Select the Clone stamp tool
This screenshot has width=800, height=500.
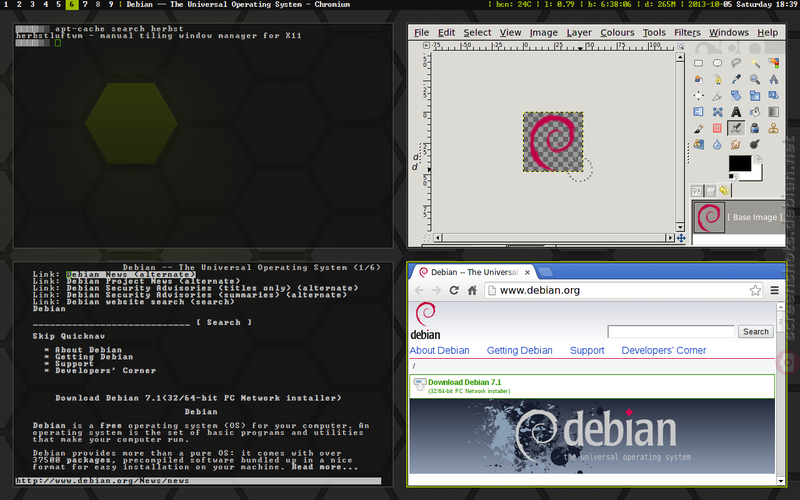point(773,128)
